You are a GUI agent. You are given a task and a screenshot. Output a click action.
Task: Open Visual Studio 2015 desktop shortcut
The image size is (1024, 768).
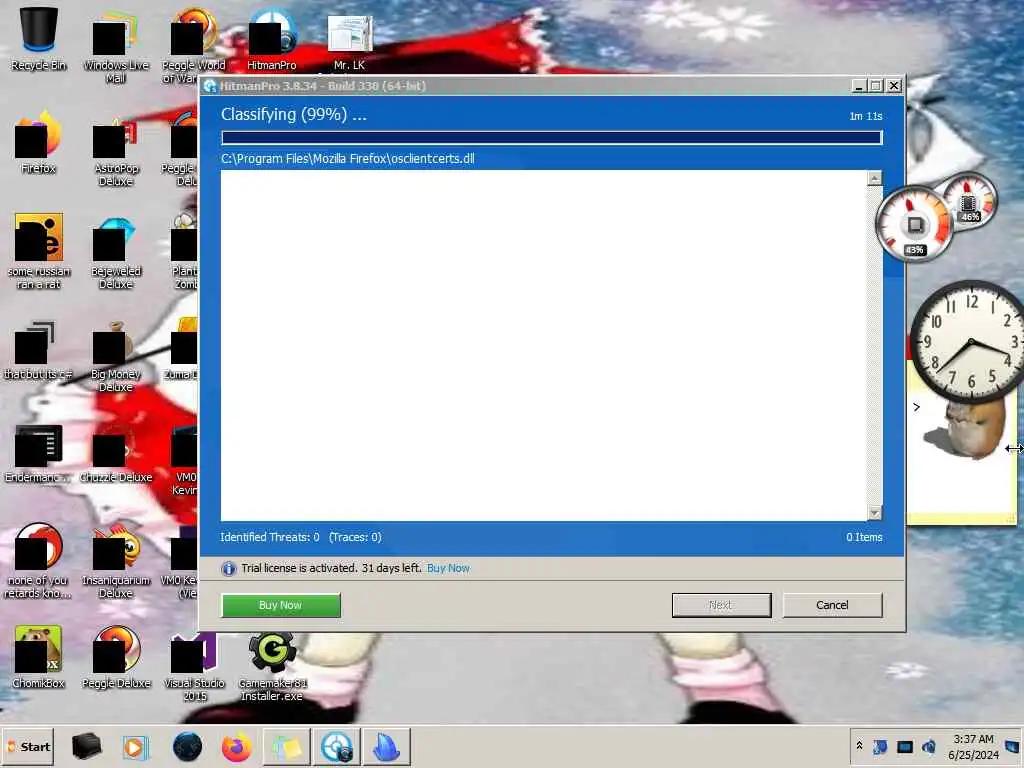point(194,665)
